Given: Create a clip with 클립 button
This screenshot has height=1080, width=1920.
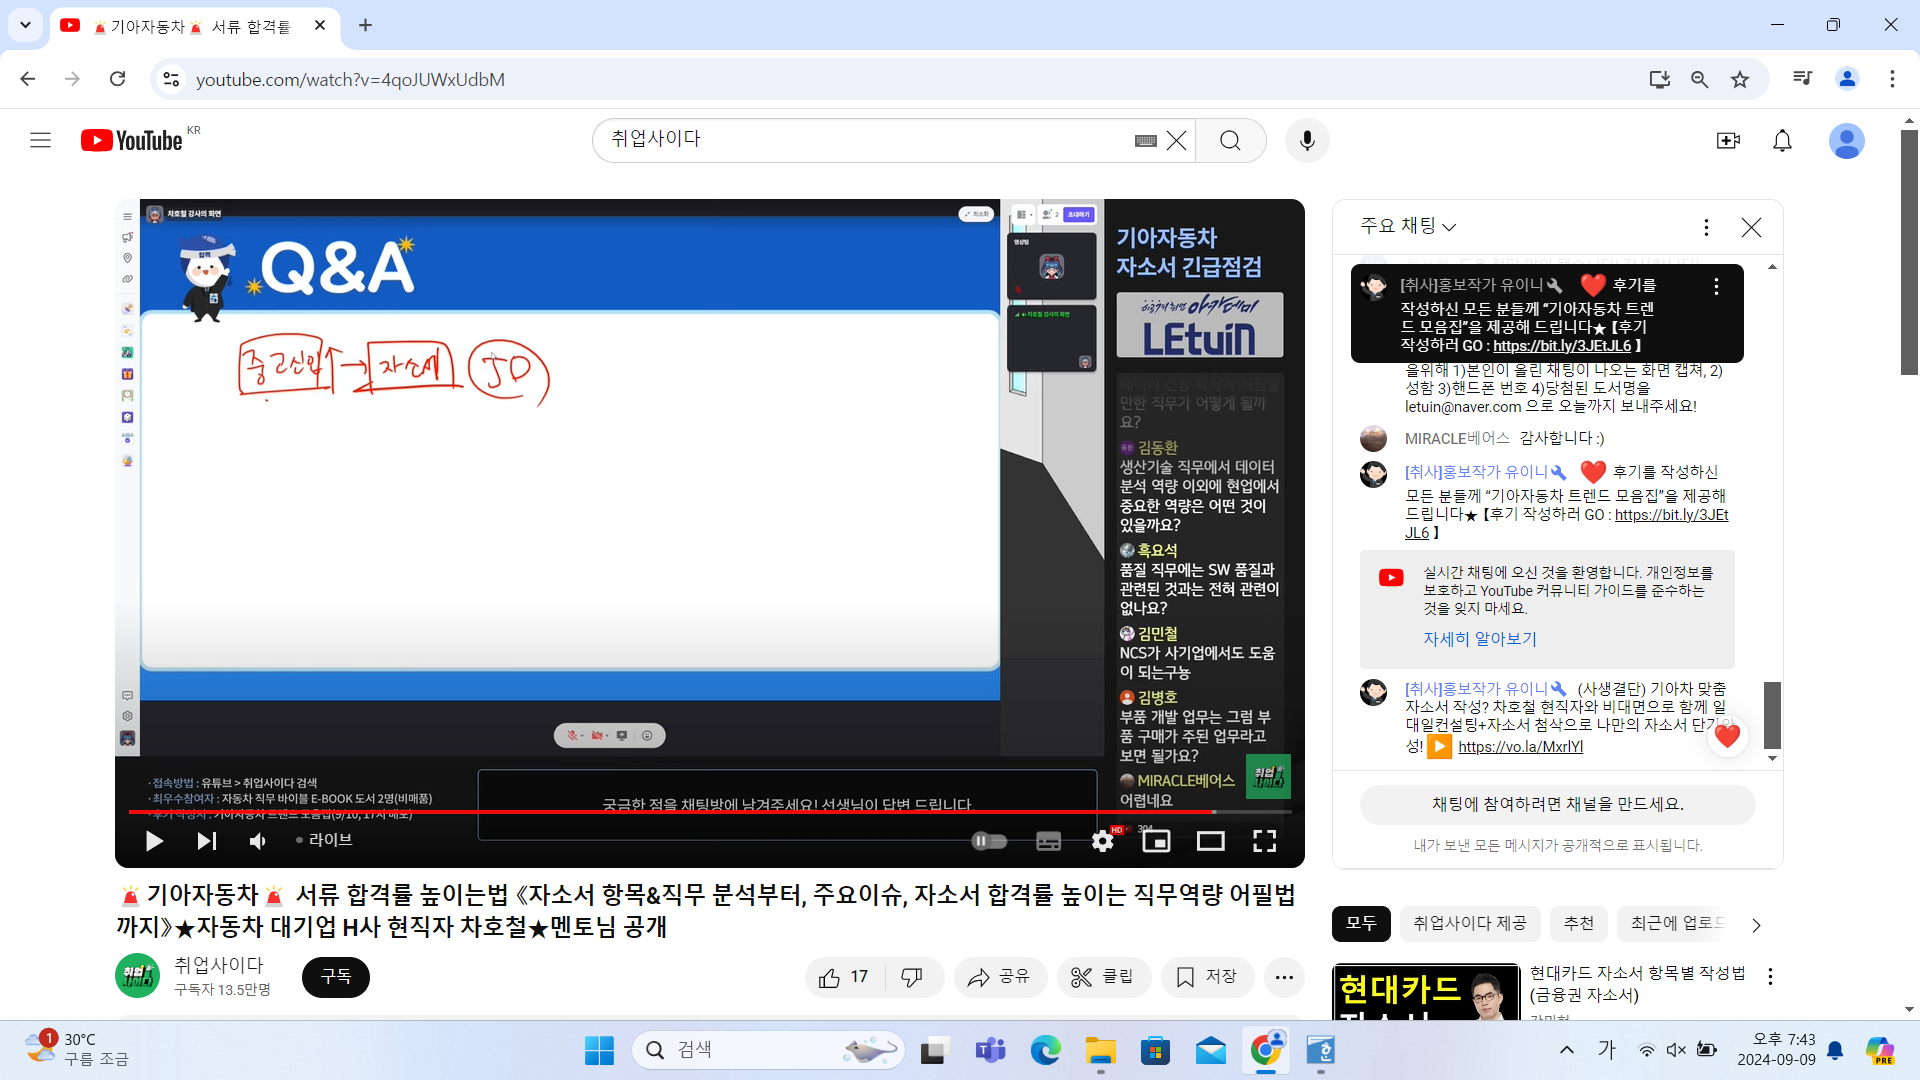Looking at the screenshot, I should tap(1103, 977).
